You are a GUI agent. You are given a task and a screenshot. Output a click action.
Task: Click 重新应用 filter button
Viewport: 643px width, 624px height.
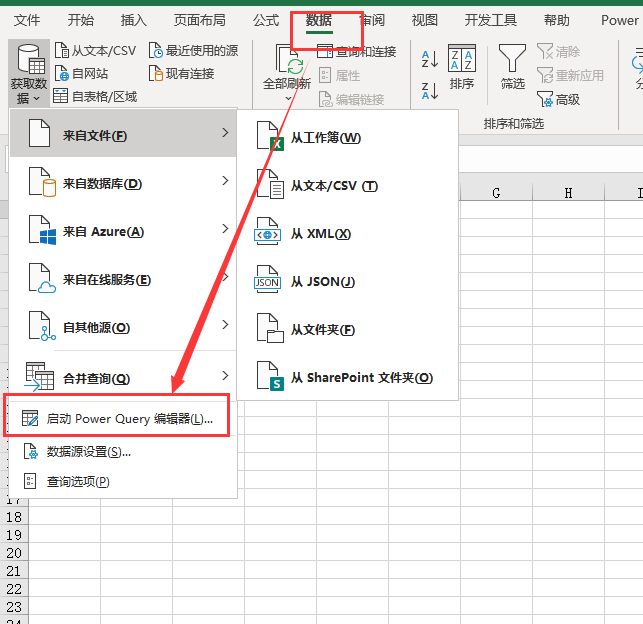pos(570,75)
